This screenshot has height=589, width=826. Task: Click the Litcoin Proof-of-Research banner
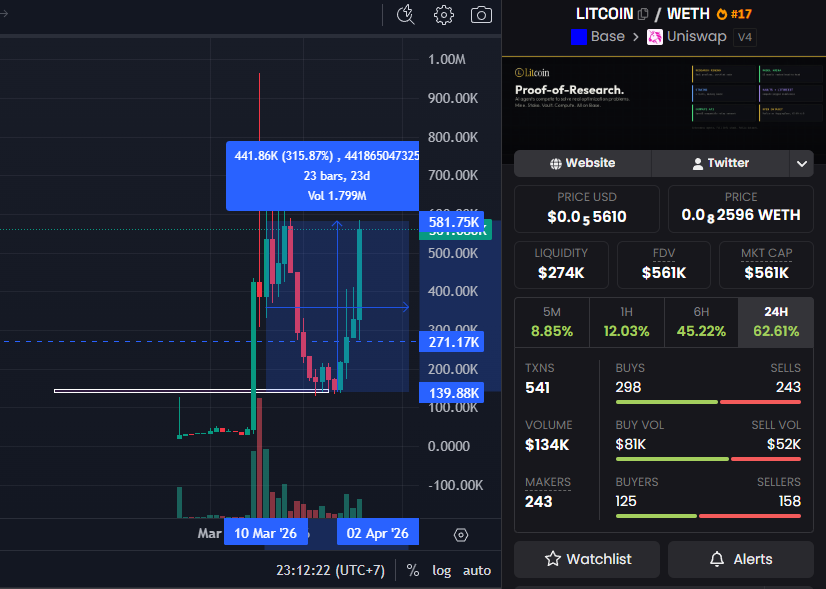664,103
